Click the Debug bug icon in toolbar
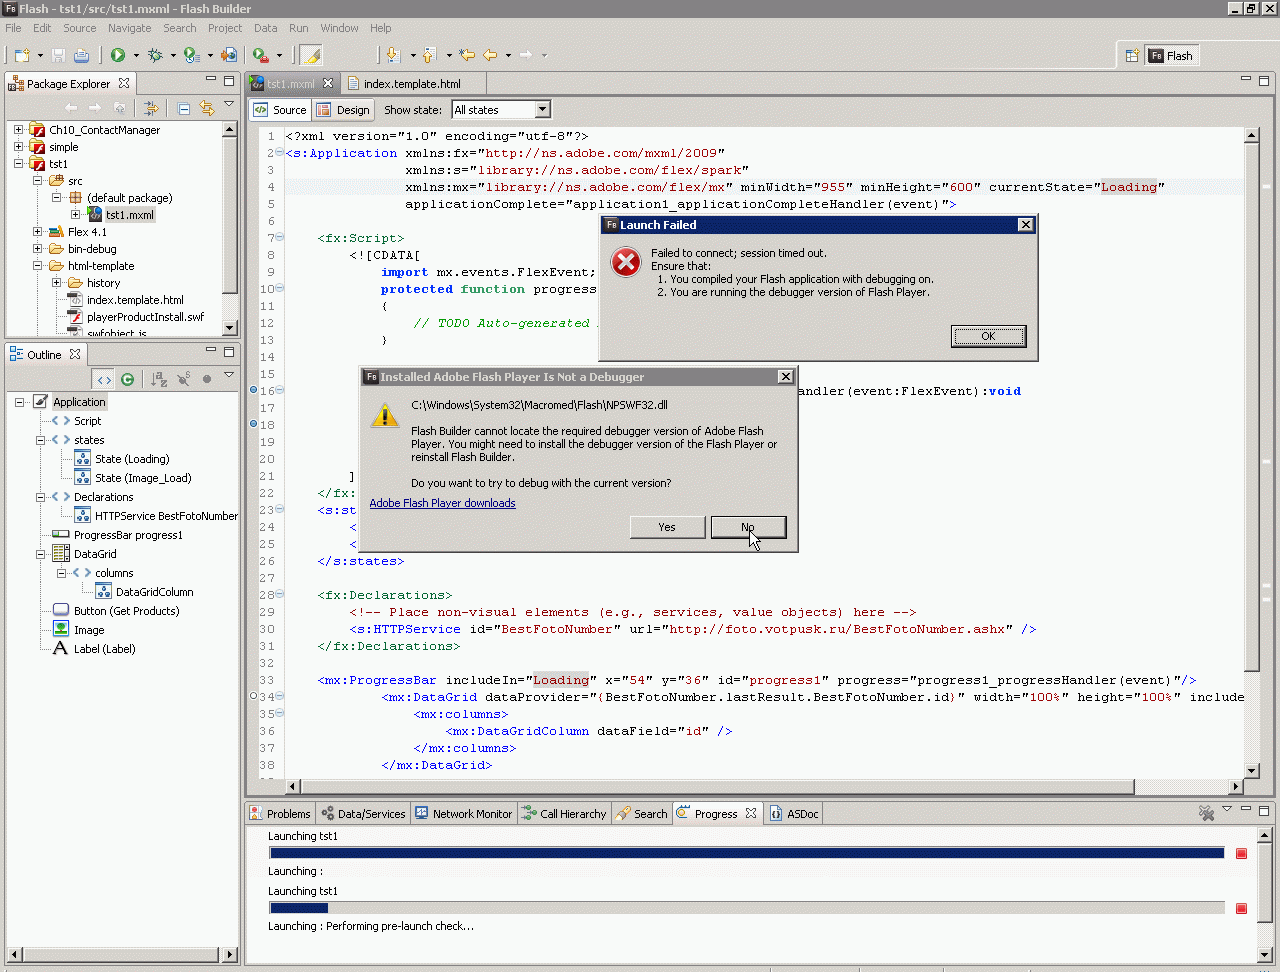Screen dimensions: 1280x972 pyautogui.click(x=155, y=55)
